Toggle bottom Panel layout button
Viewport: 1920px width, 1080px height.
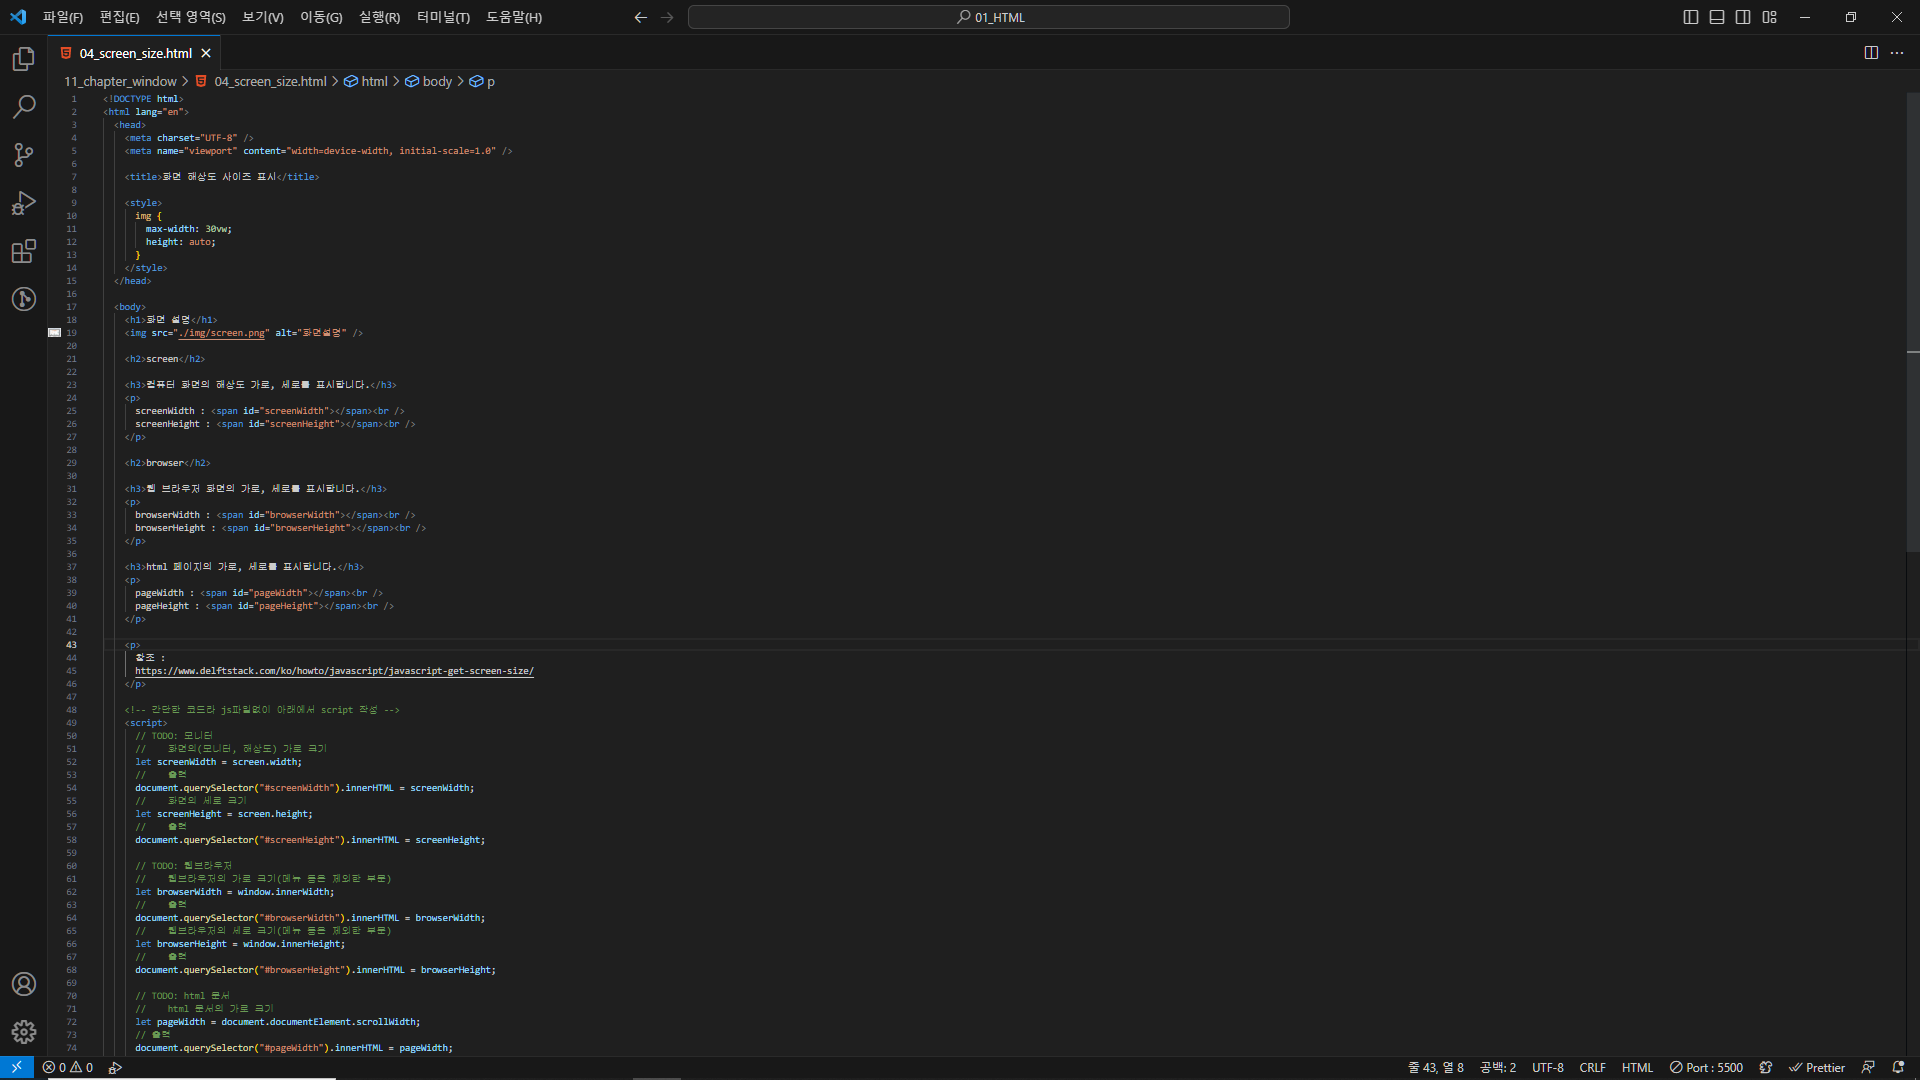click(x=1717, y=17)
